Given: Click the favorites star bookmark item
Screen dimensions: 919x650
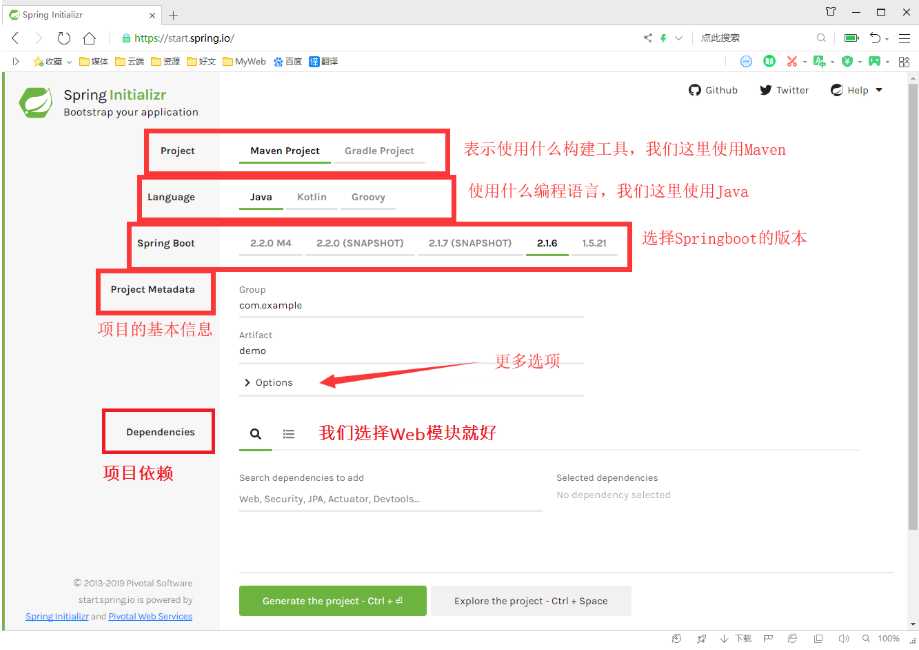Looking at the screenshot, I should [48, 61].
